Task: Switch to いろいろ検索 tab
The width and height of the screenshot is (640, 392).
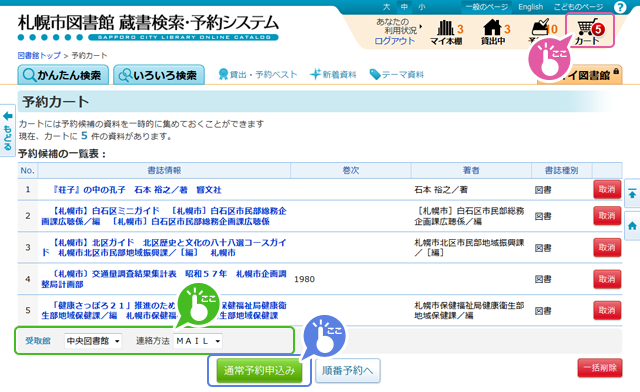Action: [x=159, y=75]
